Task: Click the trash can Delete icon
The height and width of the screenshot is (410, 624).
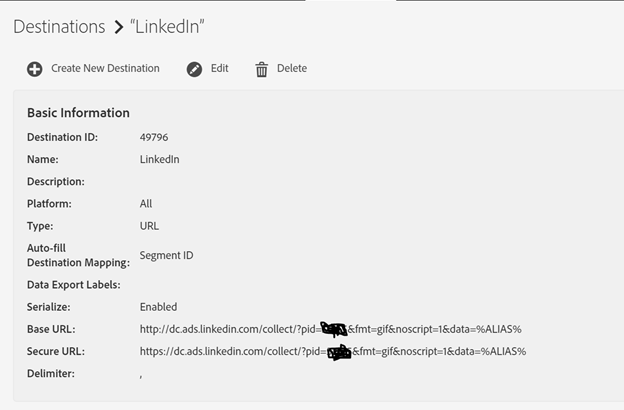Action: [x=262, y=69]
